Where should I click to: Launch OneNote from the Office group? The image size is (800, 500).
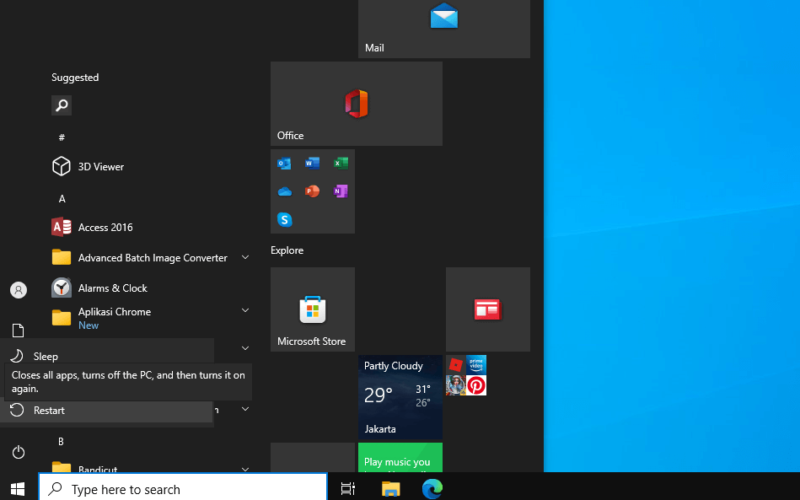pyautogui.click(x=341, y=191)
